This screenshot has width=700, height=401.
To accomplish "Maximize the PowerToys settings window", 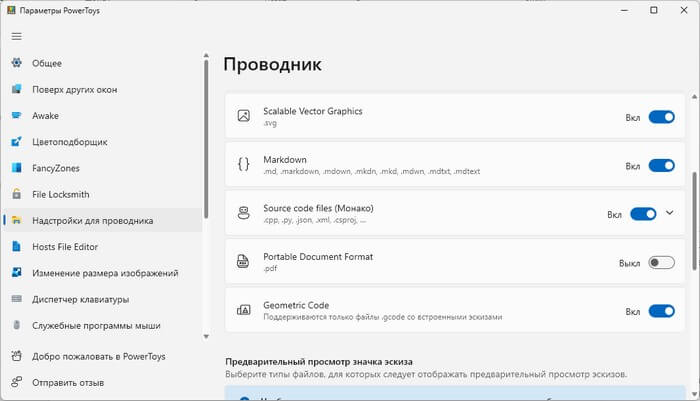I will pyautogui.click(x=654, y=10).
